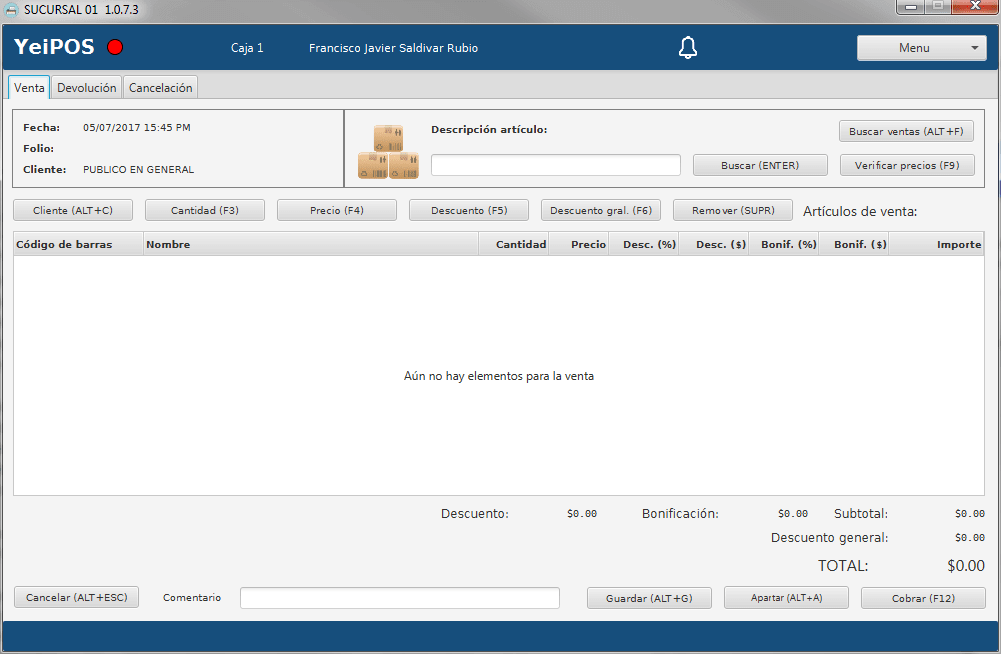Click the printer icon in title bar
1001x654 pixels.
point(11,9)
